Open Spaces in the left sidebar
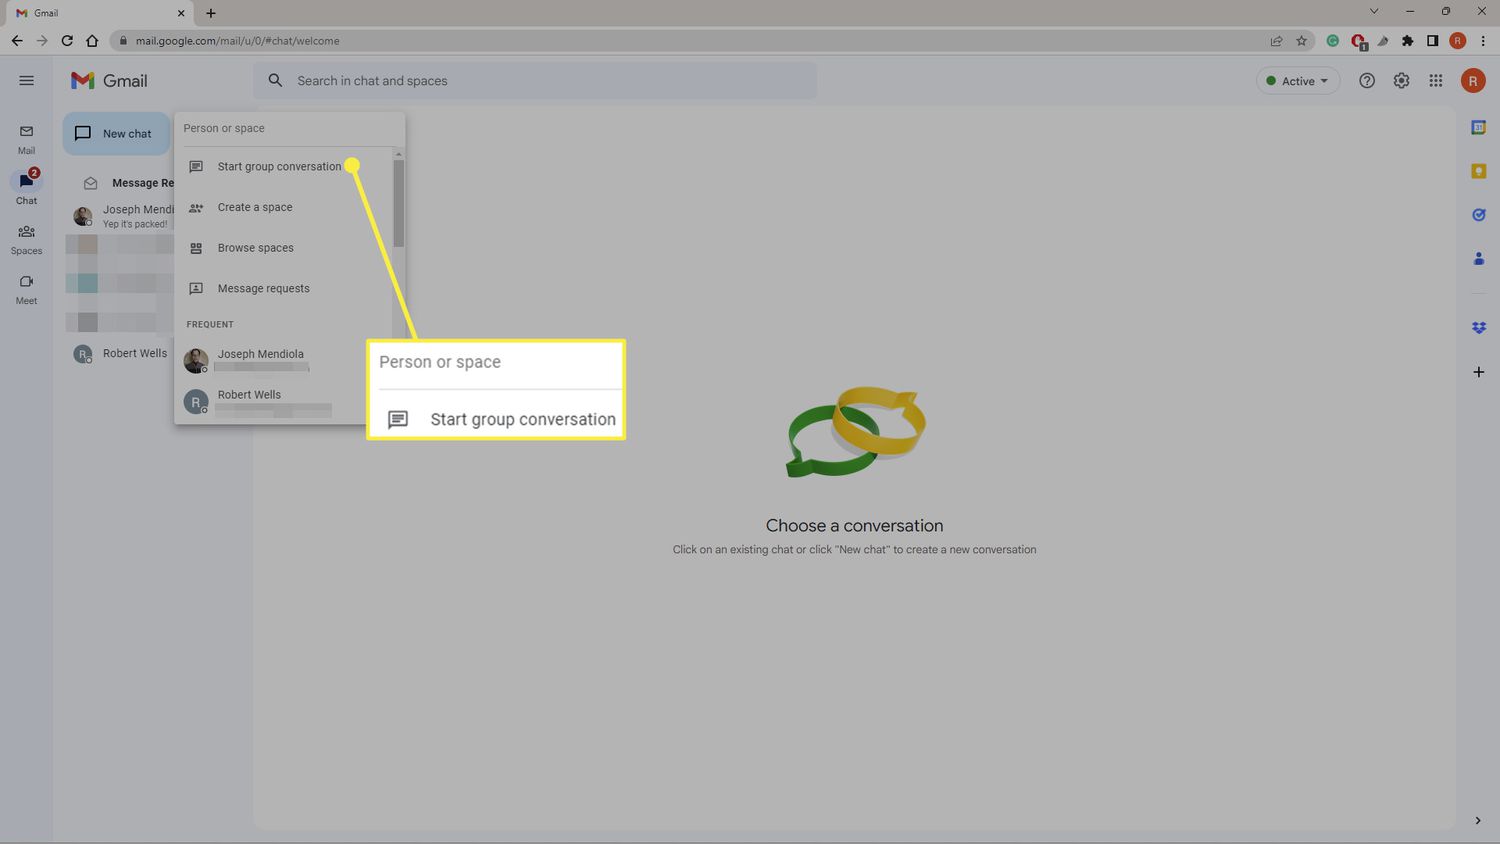 (x=26, y=239)
